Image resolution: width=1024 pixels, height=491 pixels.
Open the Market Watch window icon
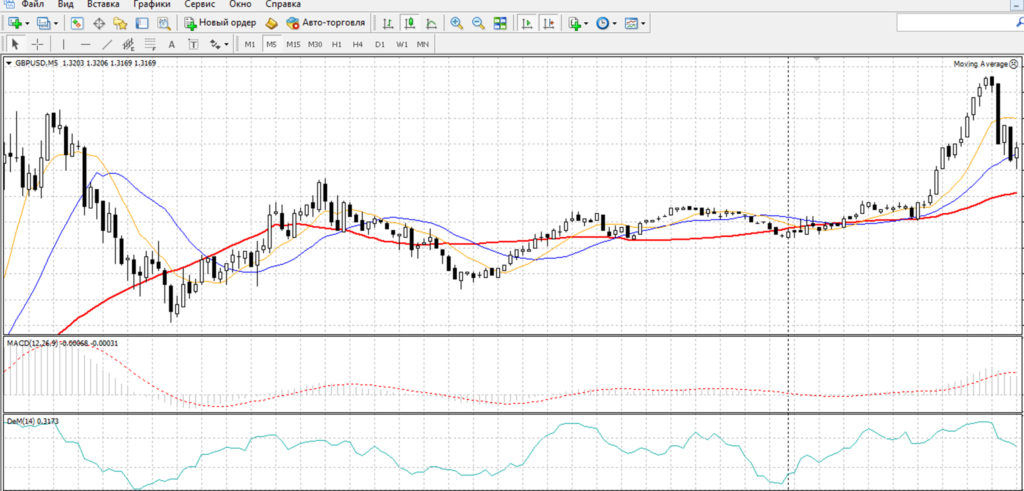click(76, 24)
